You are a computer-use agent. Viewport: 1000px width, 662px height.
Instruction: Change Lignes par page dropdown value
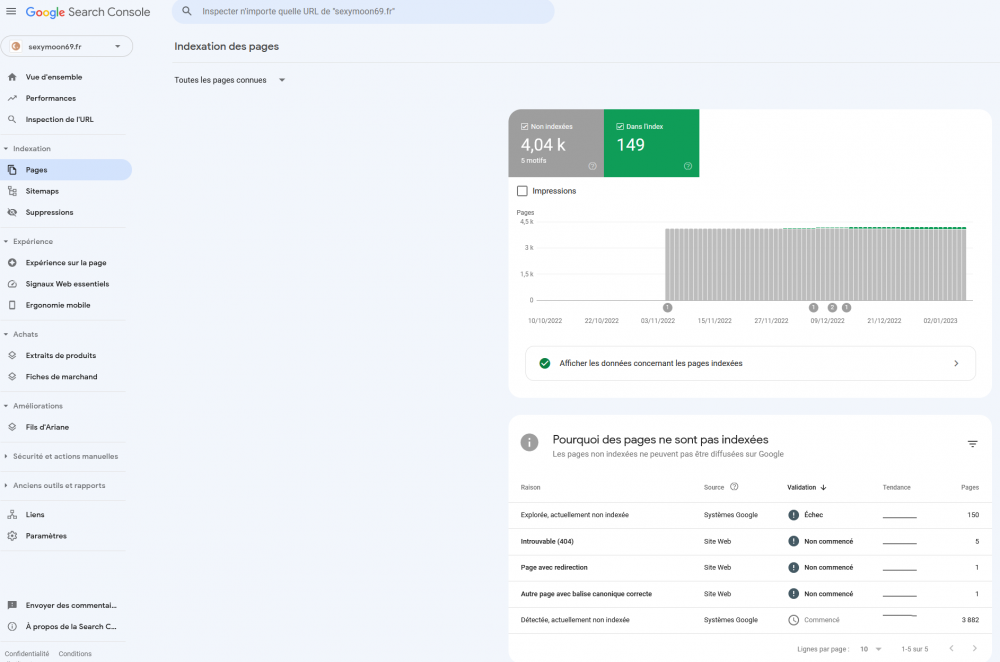870,649
